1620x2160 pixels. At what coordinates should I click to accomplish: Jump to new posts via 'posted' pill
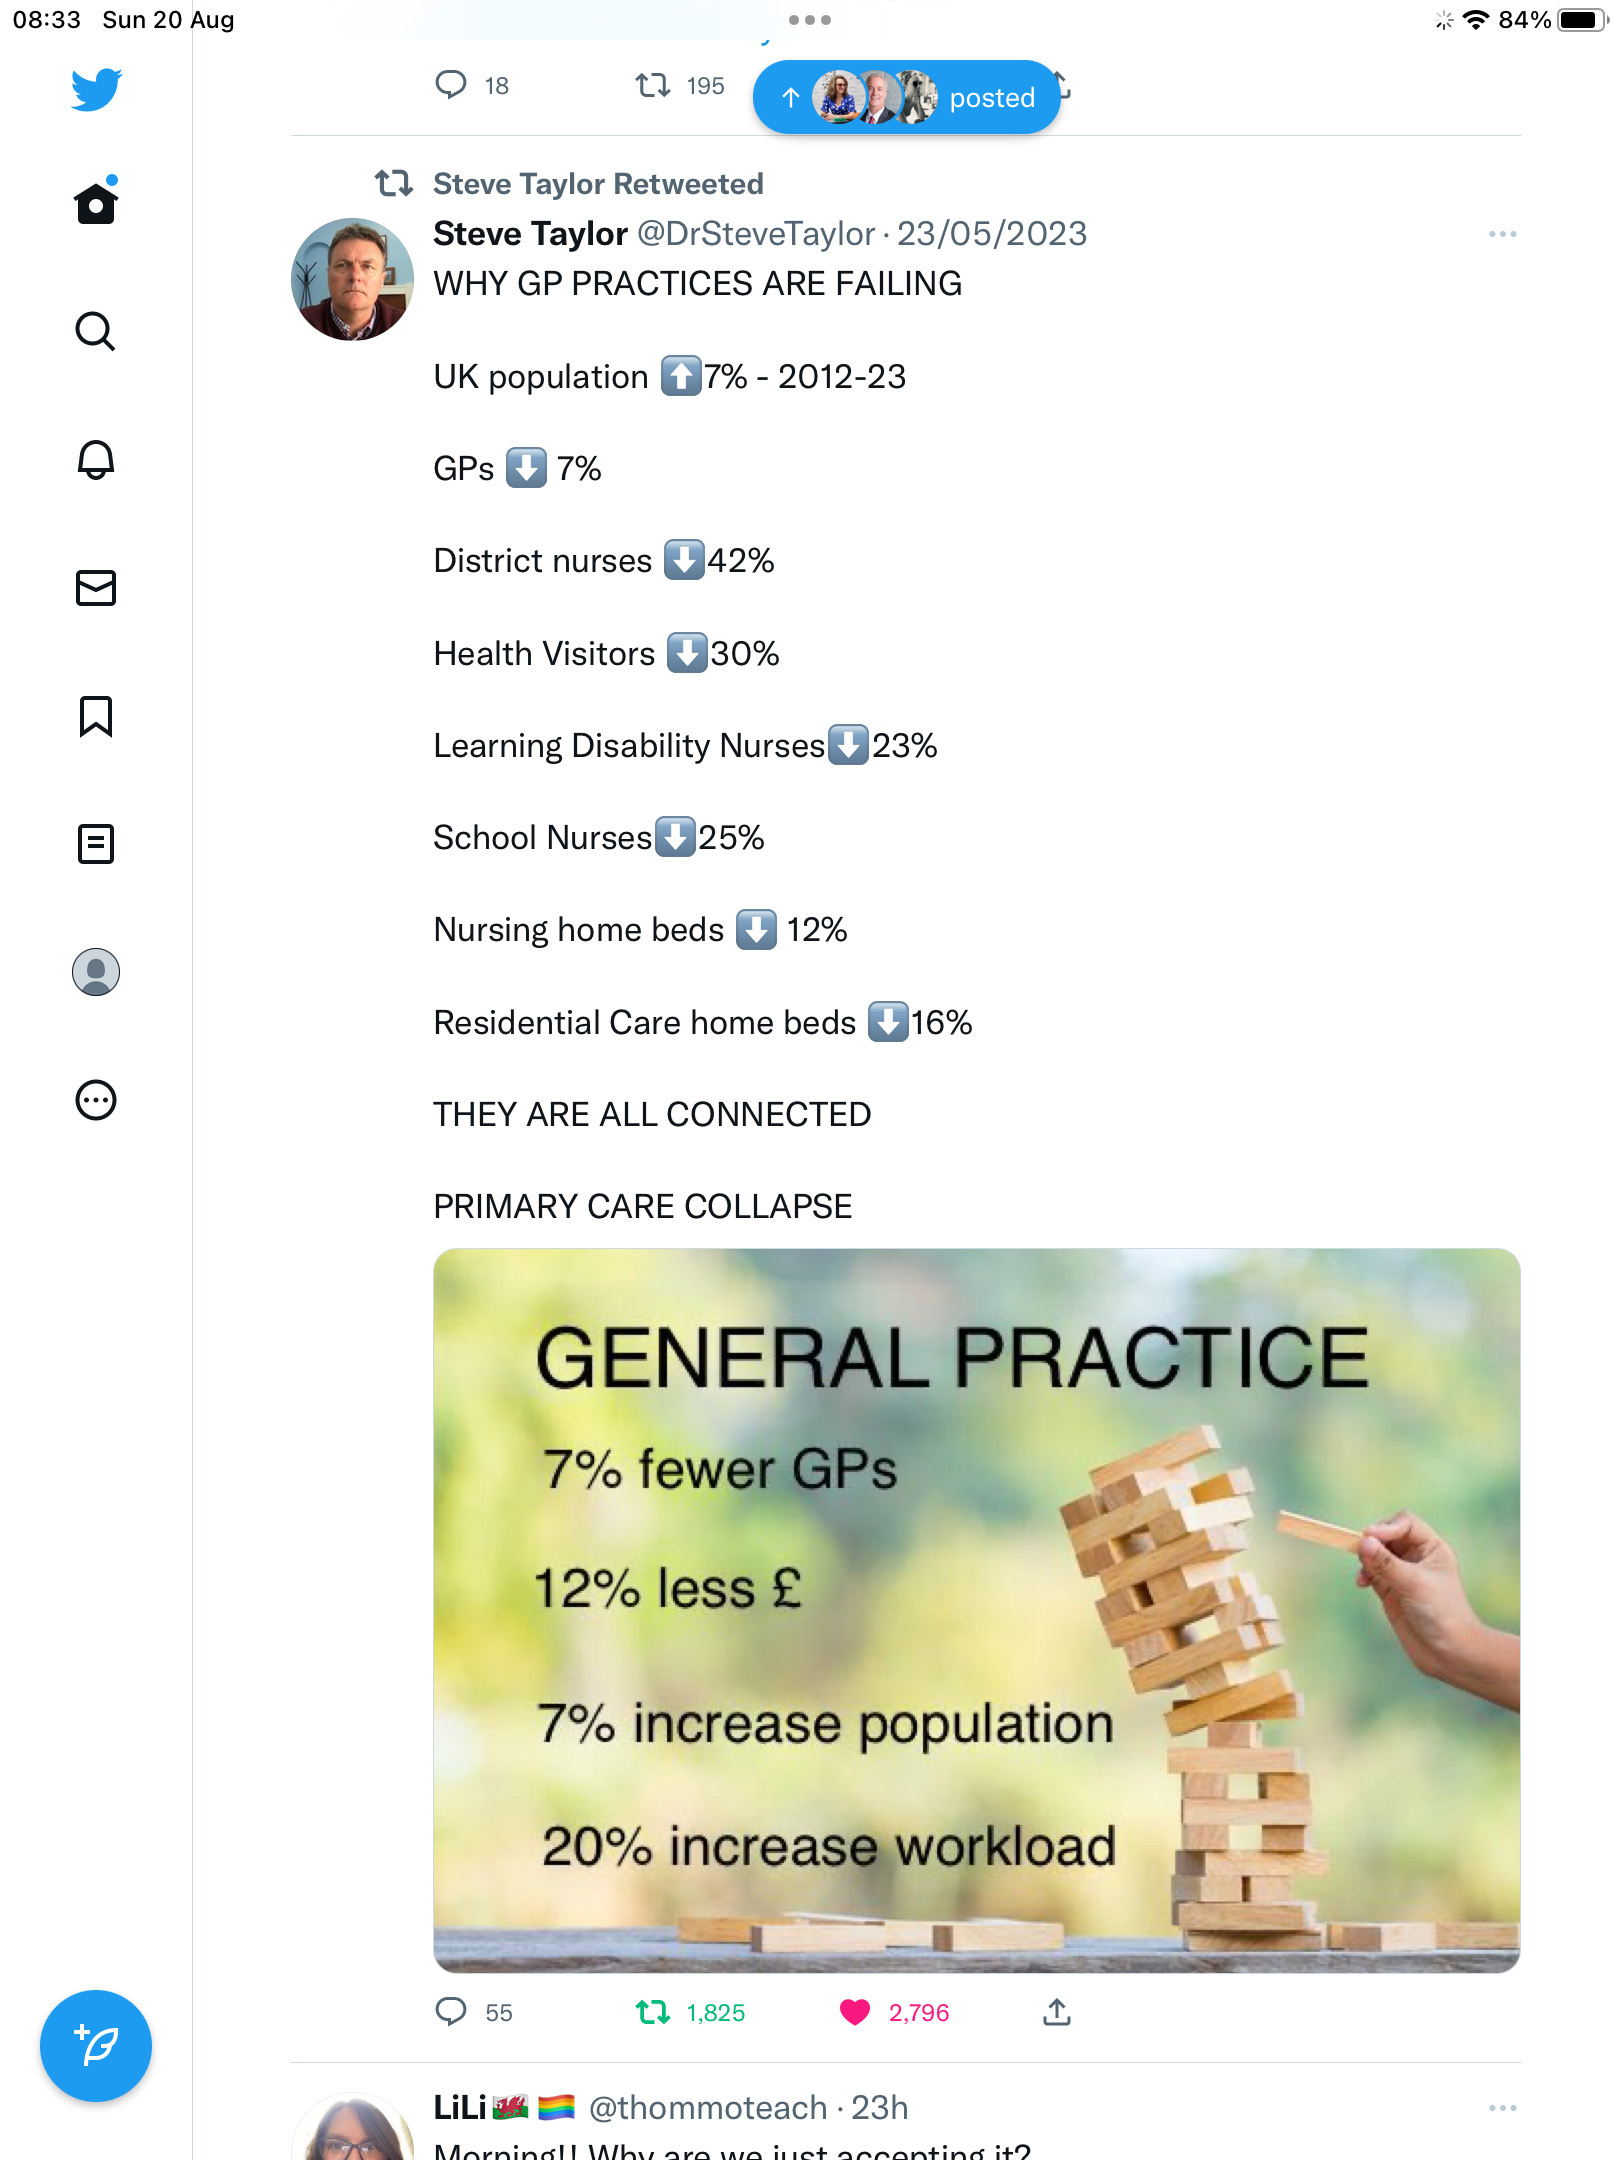coord(906,97)
